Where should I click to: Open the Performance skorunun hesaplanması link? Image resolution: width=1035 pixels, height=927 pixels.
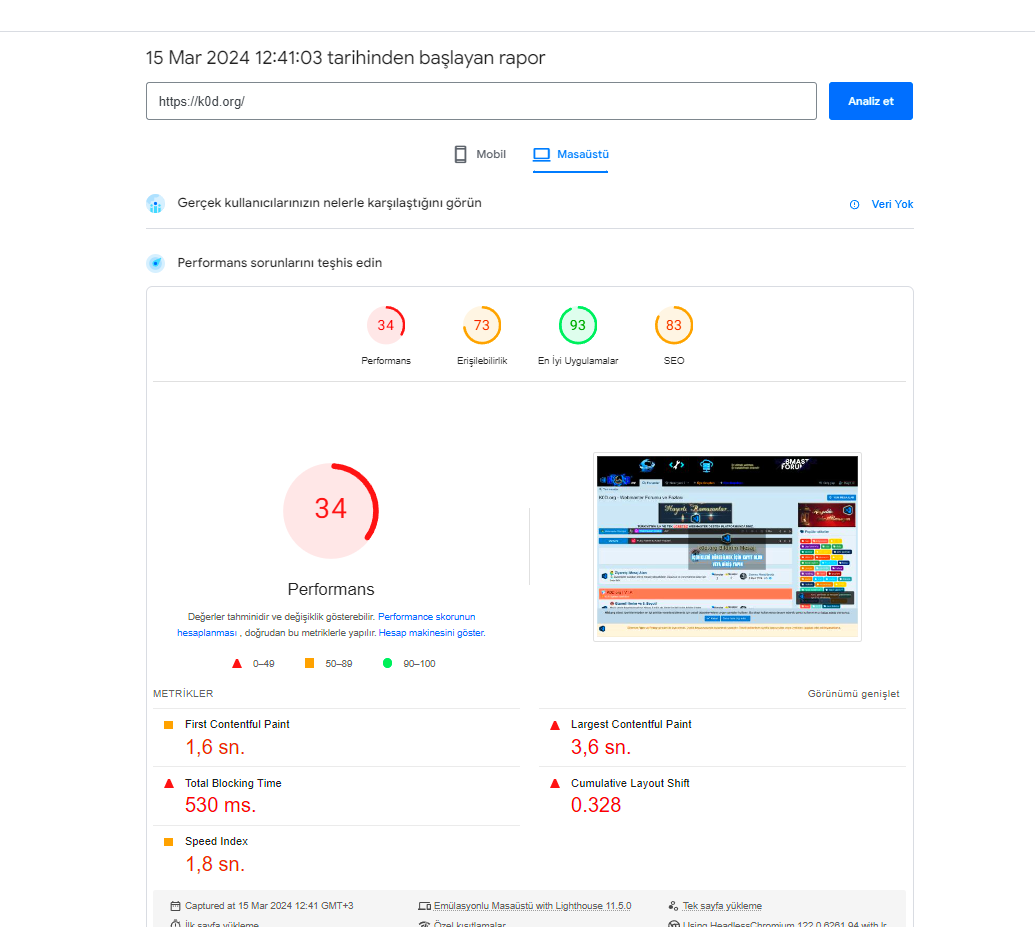[326, 625]
